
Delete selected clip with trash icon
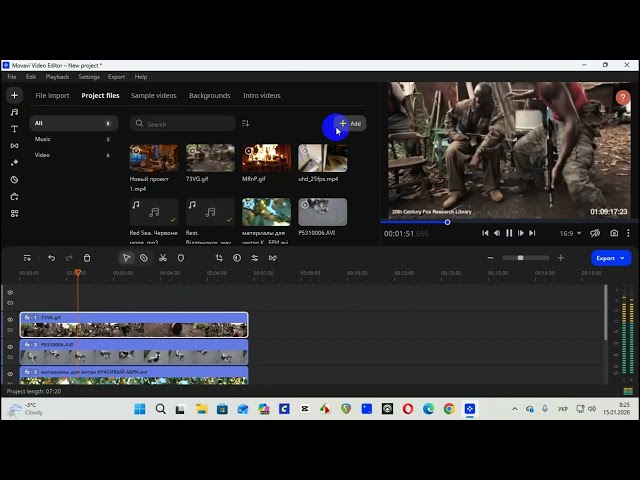pyautogui.click(x=87, y=258)
